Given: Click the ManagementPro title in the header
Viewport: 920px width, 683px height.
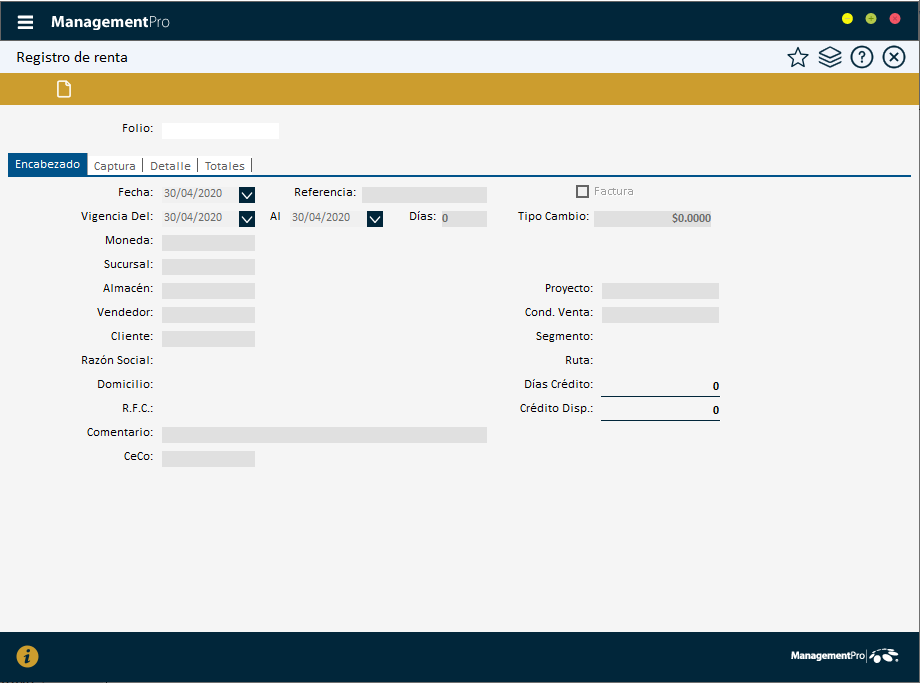Looking at the screenshot, I should (110, 22).
